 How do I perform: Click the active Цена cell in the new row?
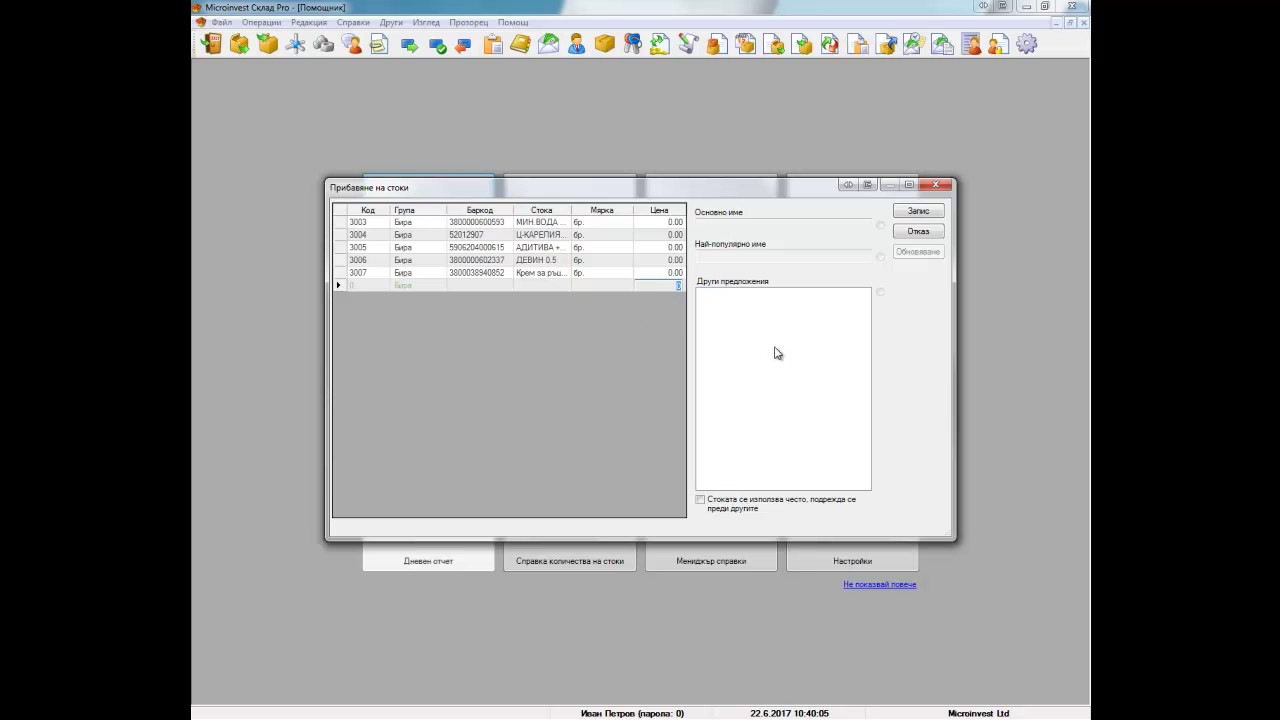tap(659, 285)
